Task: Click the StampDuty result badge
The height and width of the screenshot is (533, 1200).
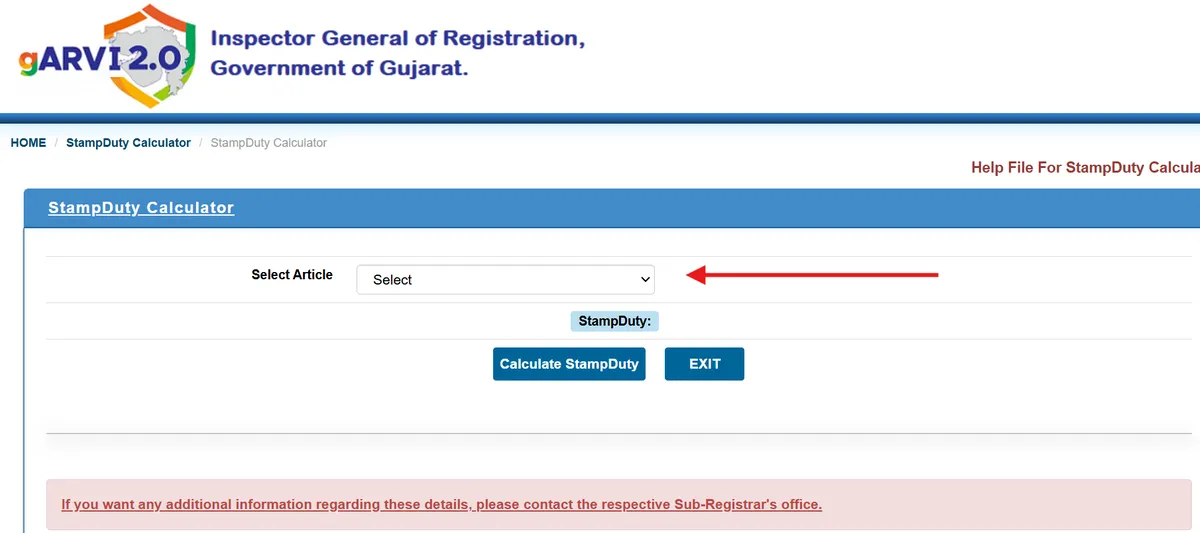Action: click(614, 321)
